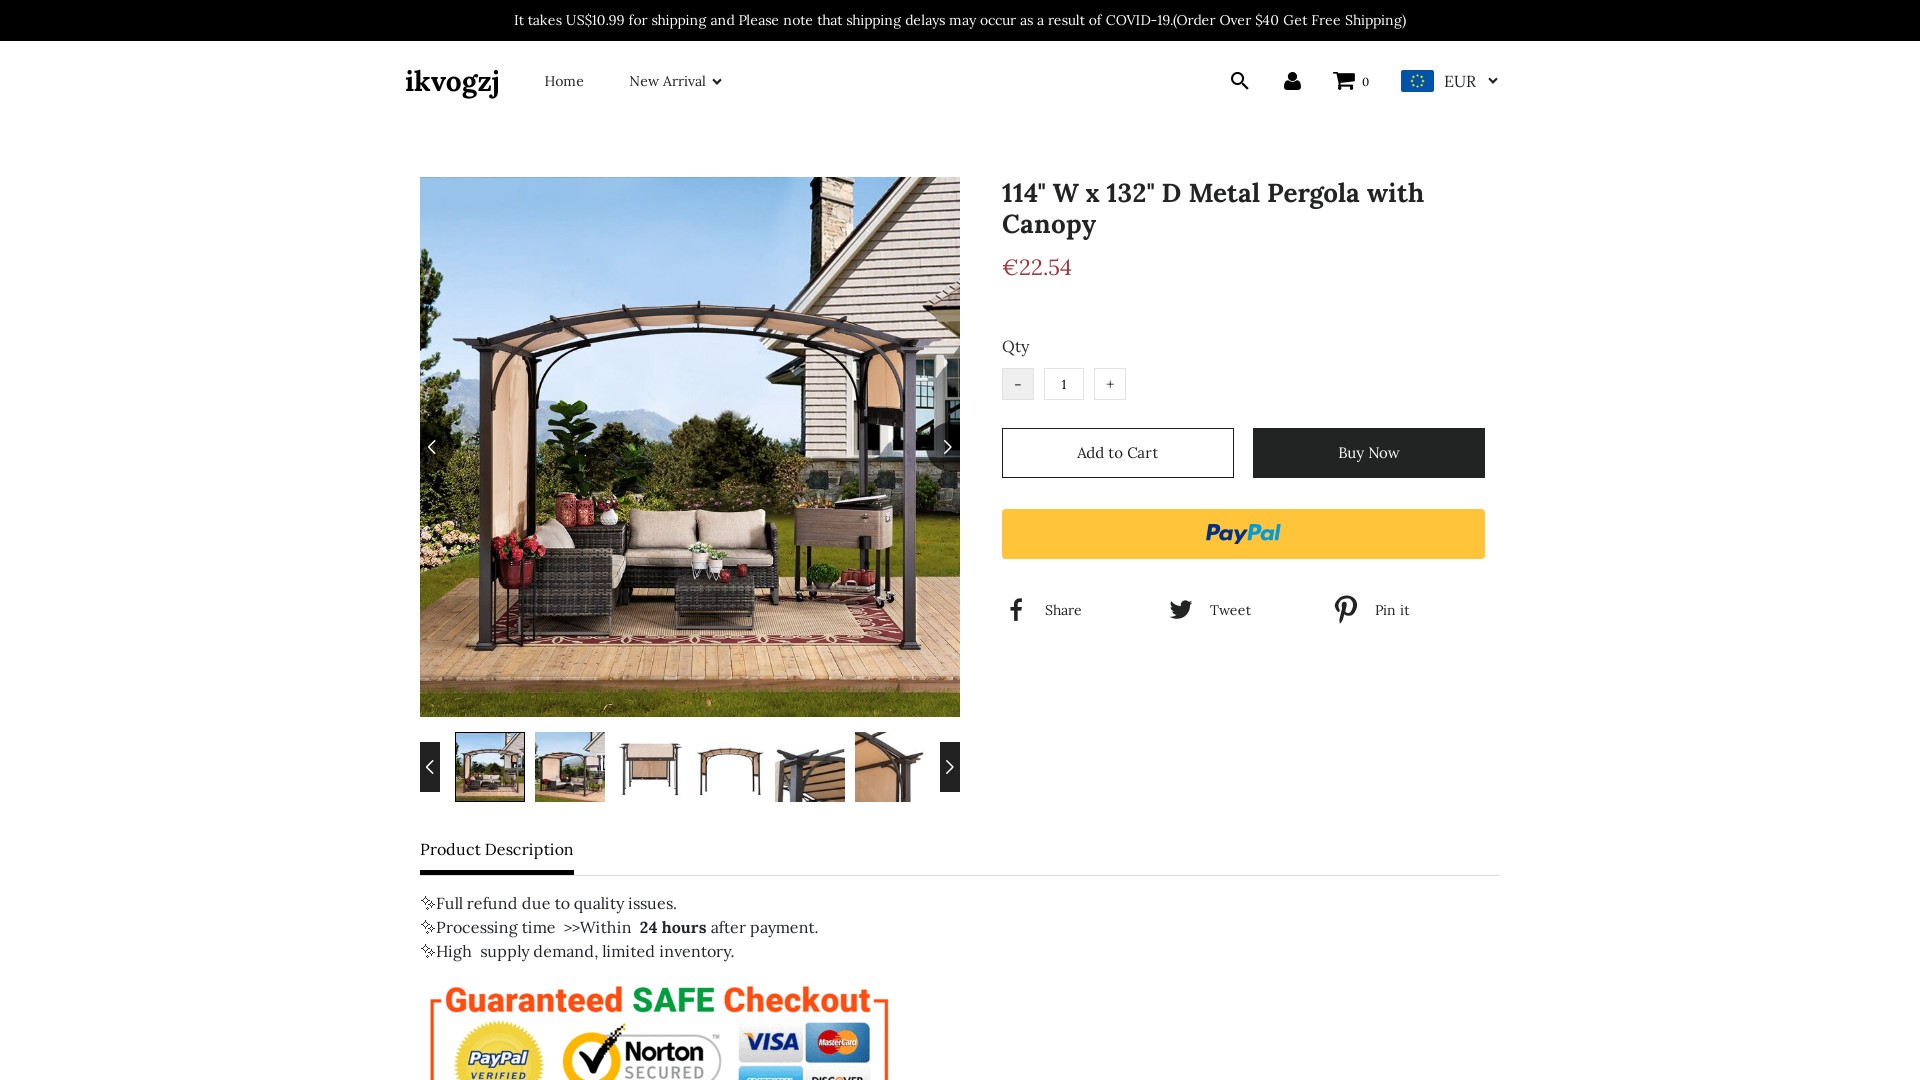Check out with the PayPal button
The image size is (1920, 1080).
click(x=1243, y=534)
